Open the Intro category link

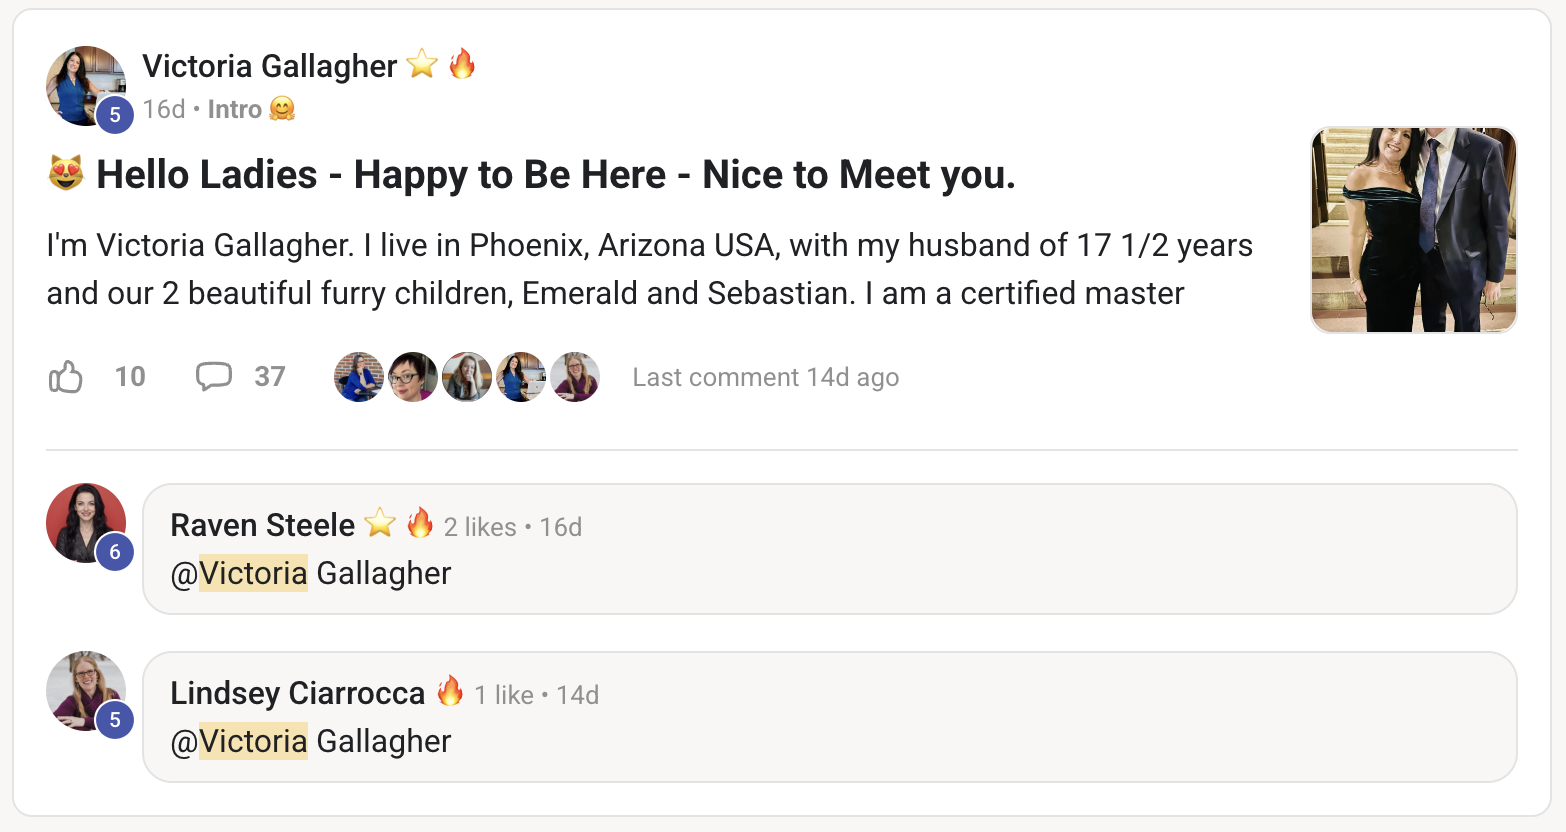coord(235,109)
